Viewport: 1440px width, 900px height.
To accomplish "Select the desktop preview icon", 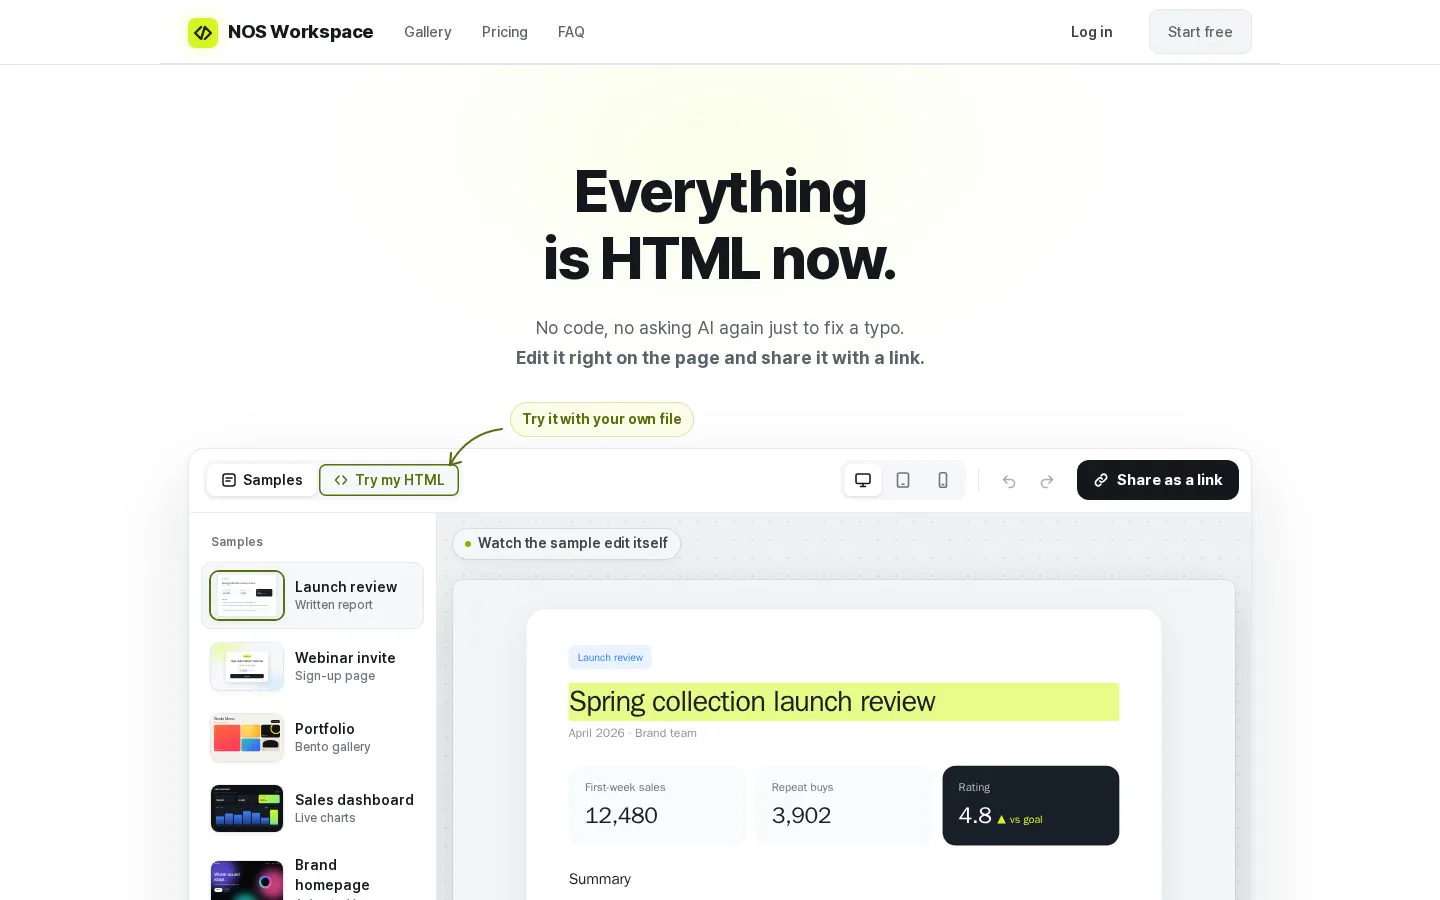I will (x=863, y=480).
